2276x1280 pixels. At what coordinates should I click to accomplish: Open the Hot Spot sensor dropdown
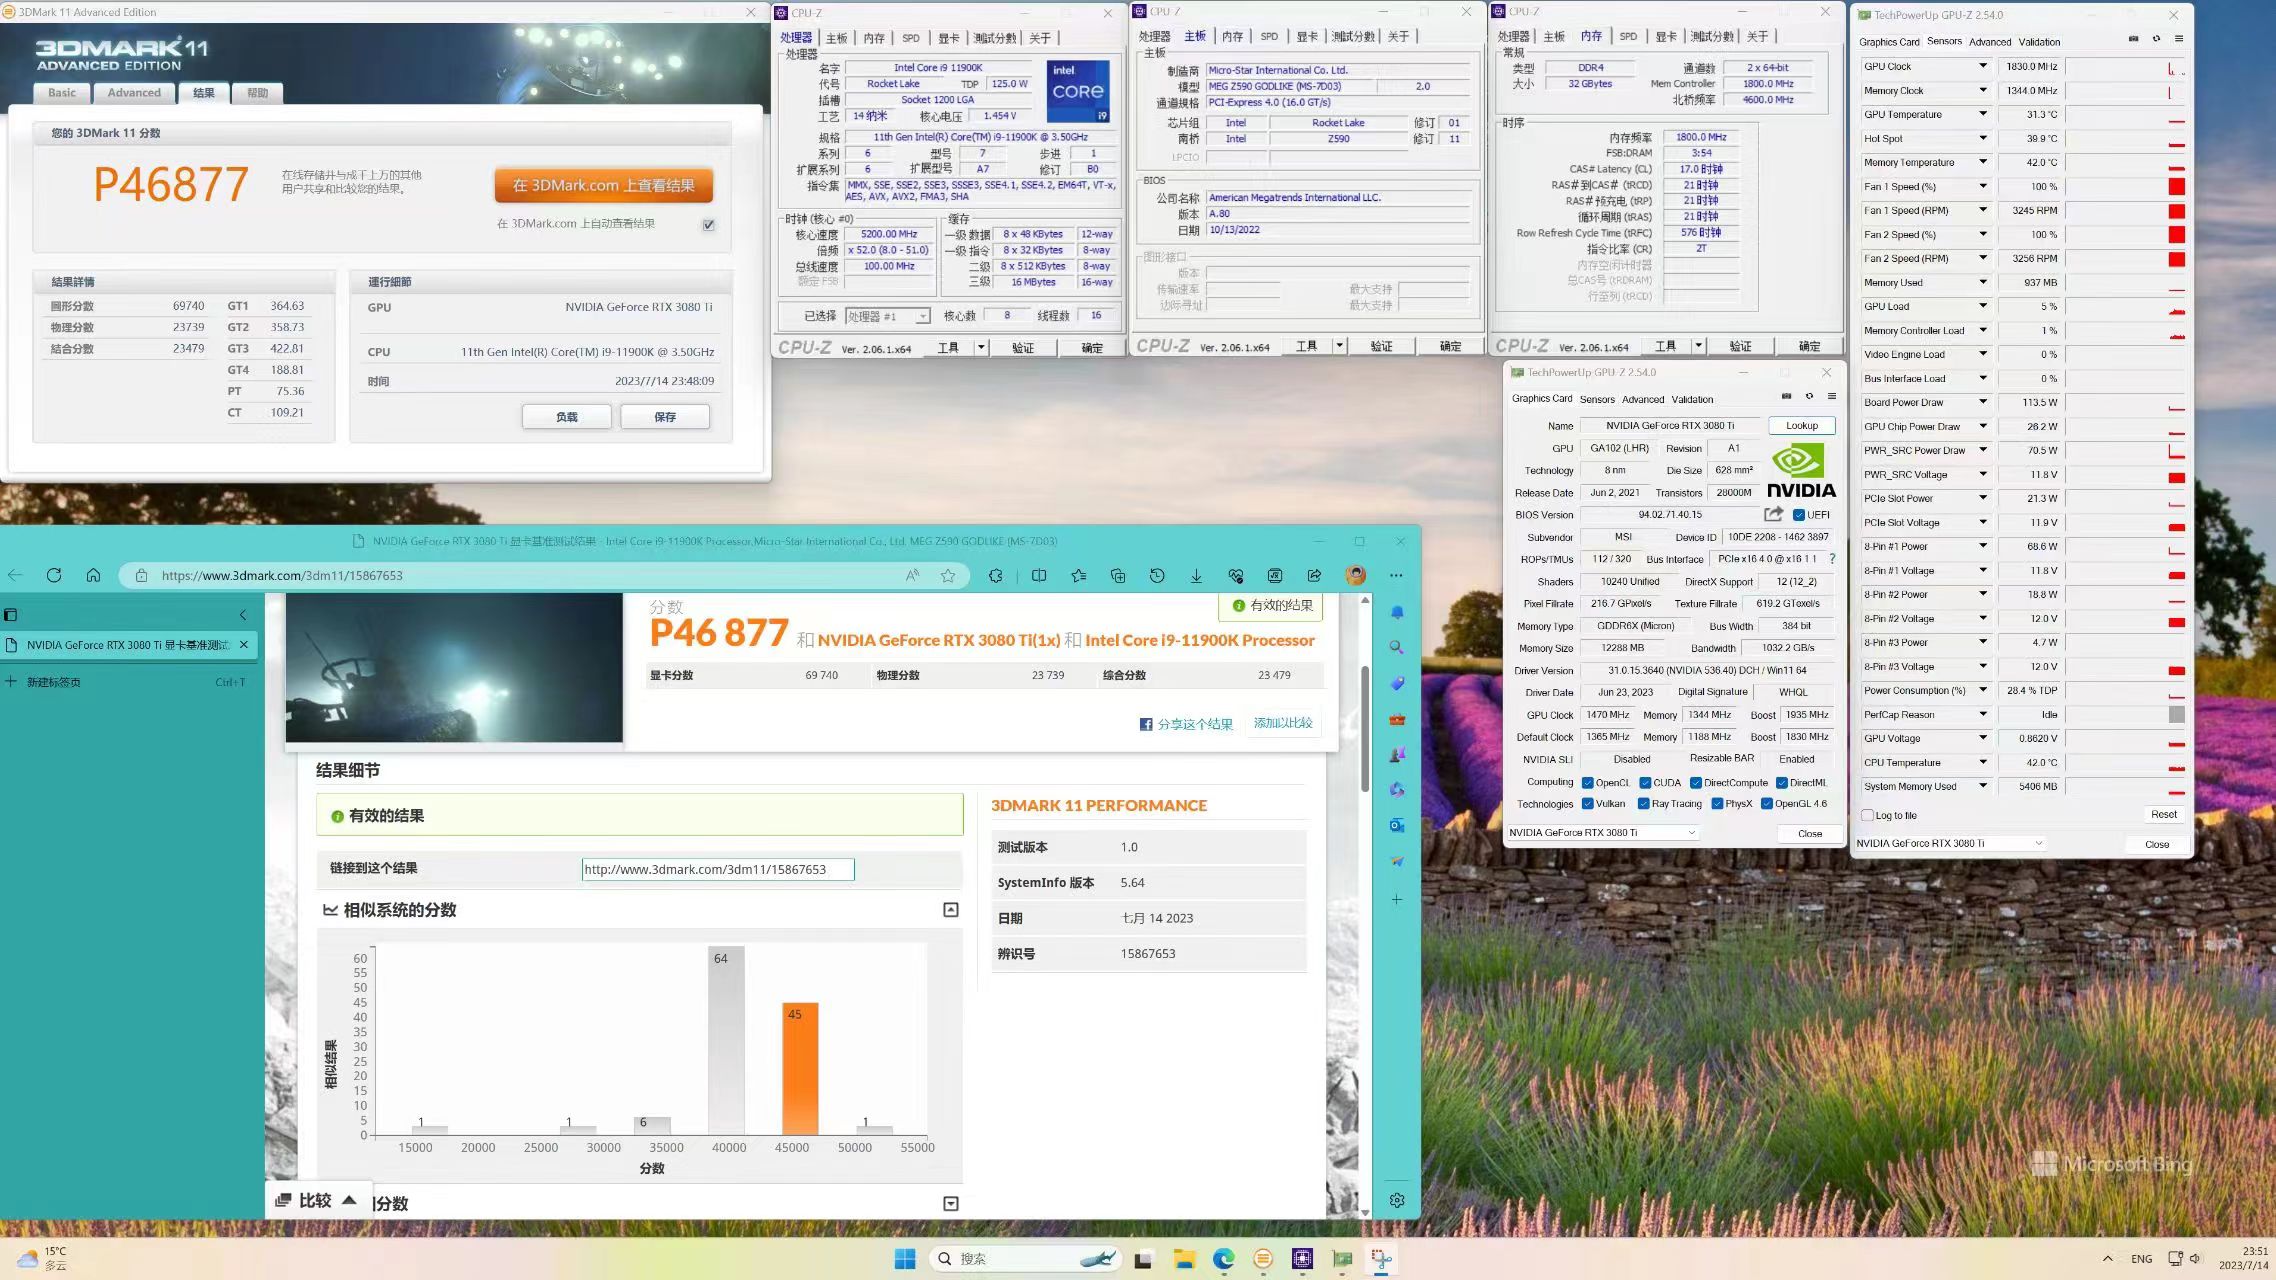[1982, 138]
